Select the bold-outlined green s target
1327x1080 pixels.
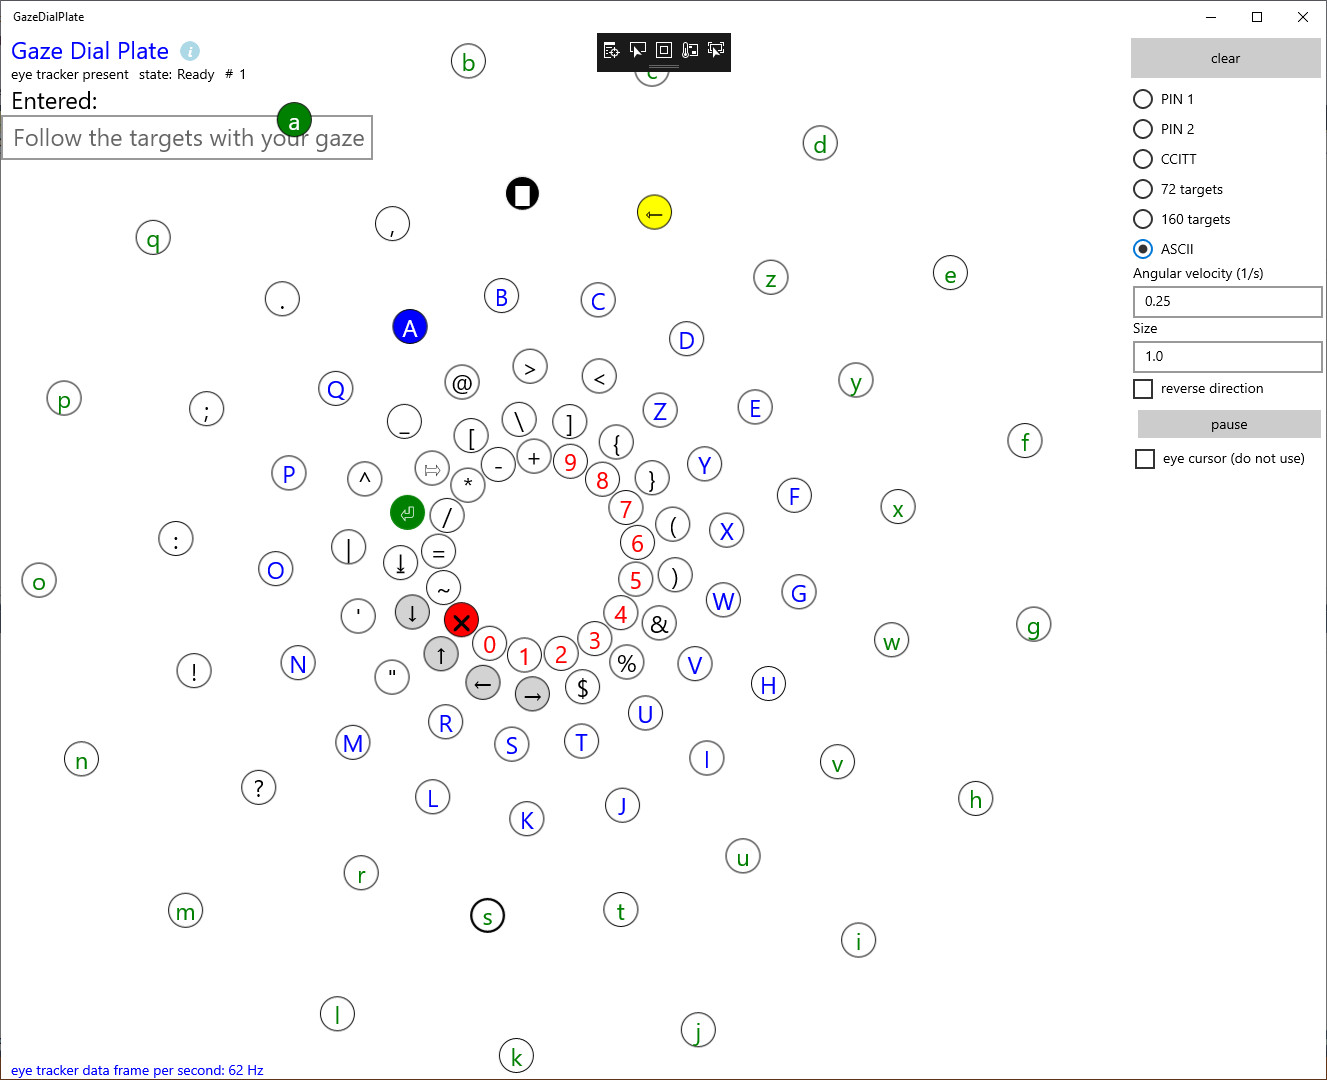point(488,915)
